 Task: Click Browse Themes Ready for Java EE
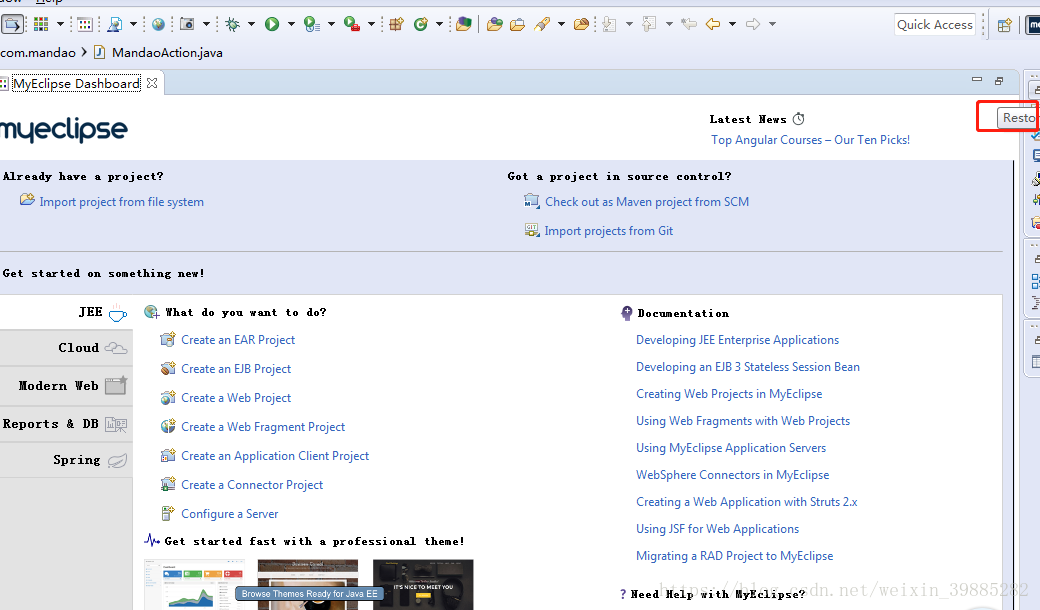309,593
